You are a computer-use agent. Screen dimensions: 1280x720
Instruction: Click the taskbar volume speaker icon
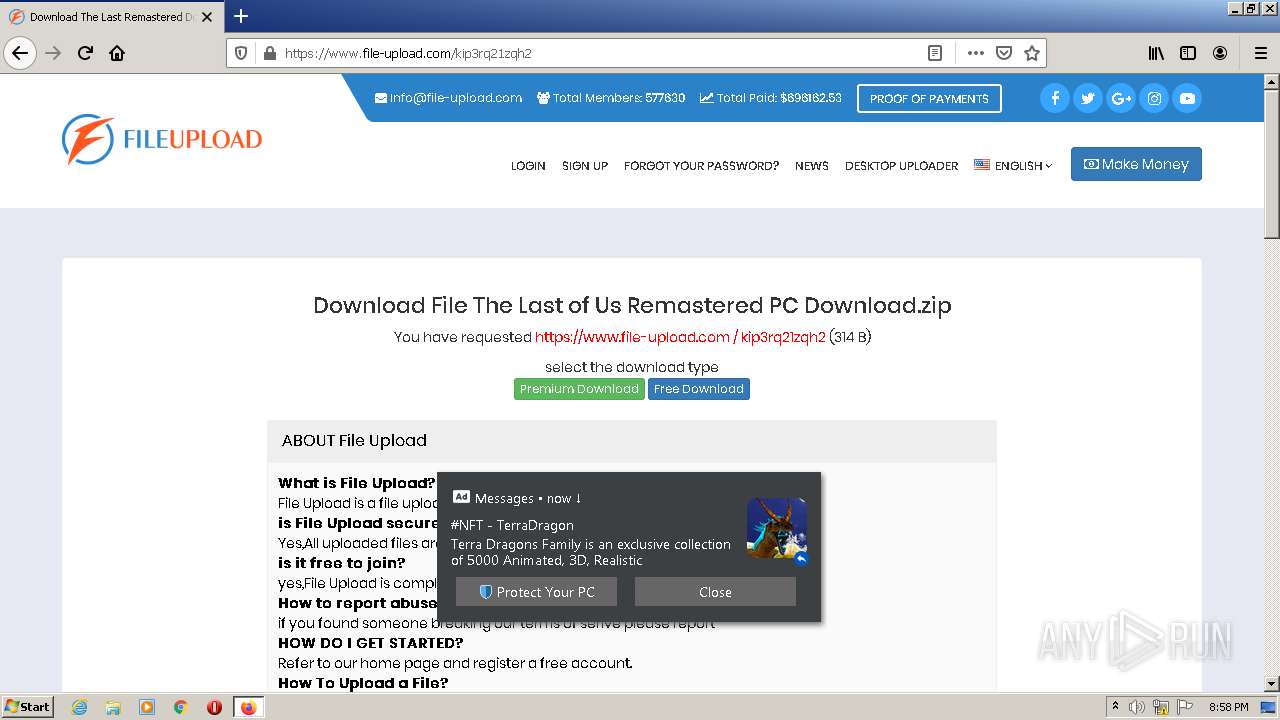[1137, 707]
